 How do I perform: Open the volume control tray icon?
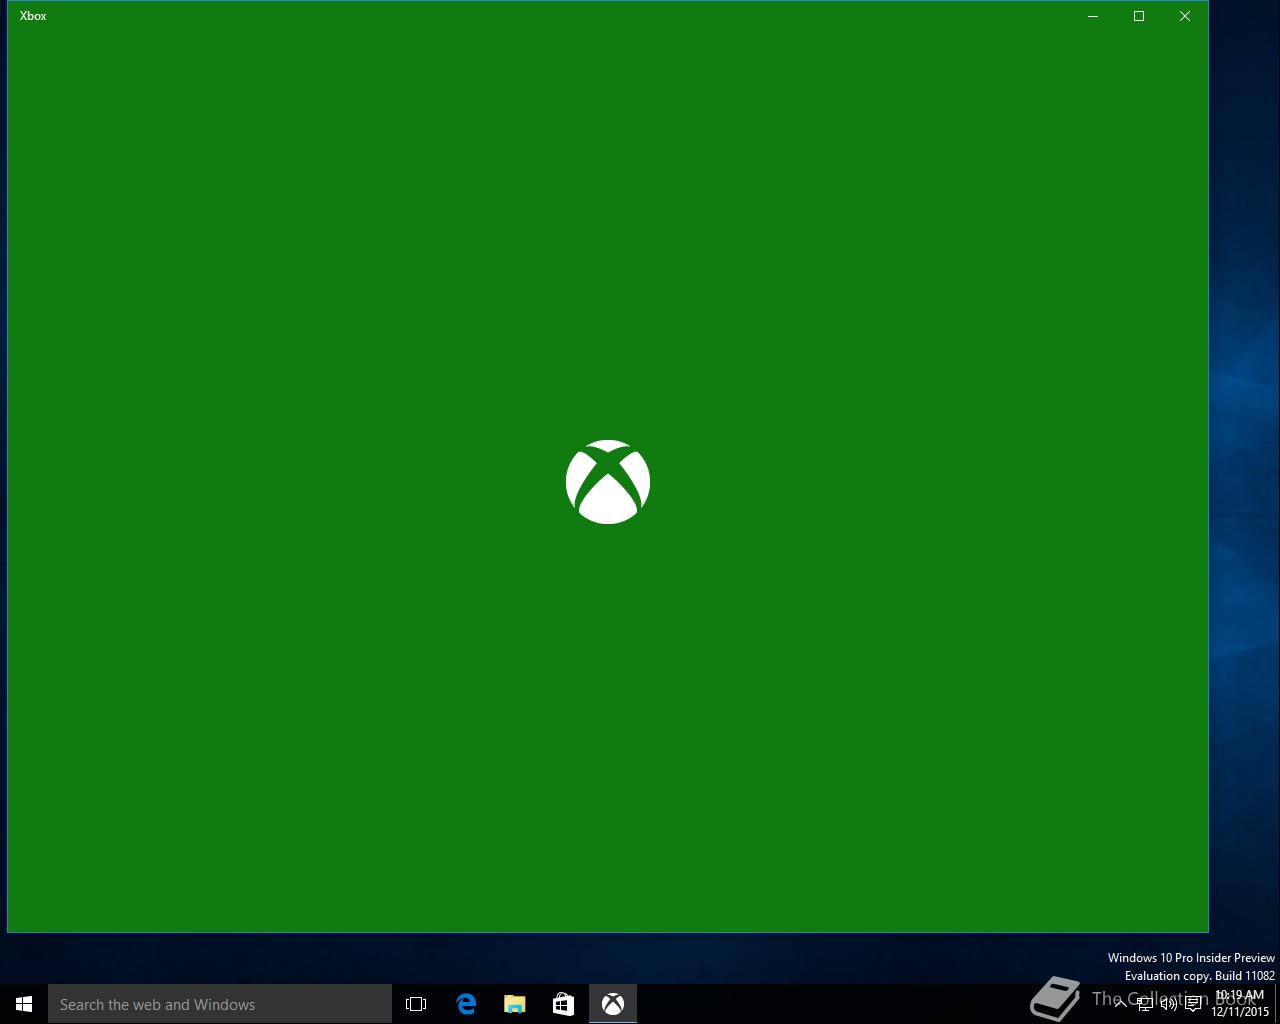coord(1169,1004)
